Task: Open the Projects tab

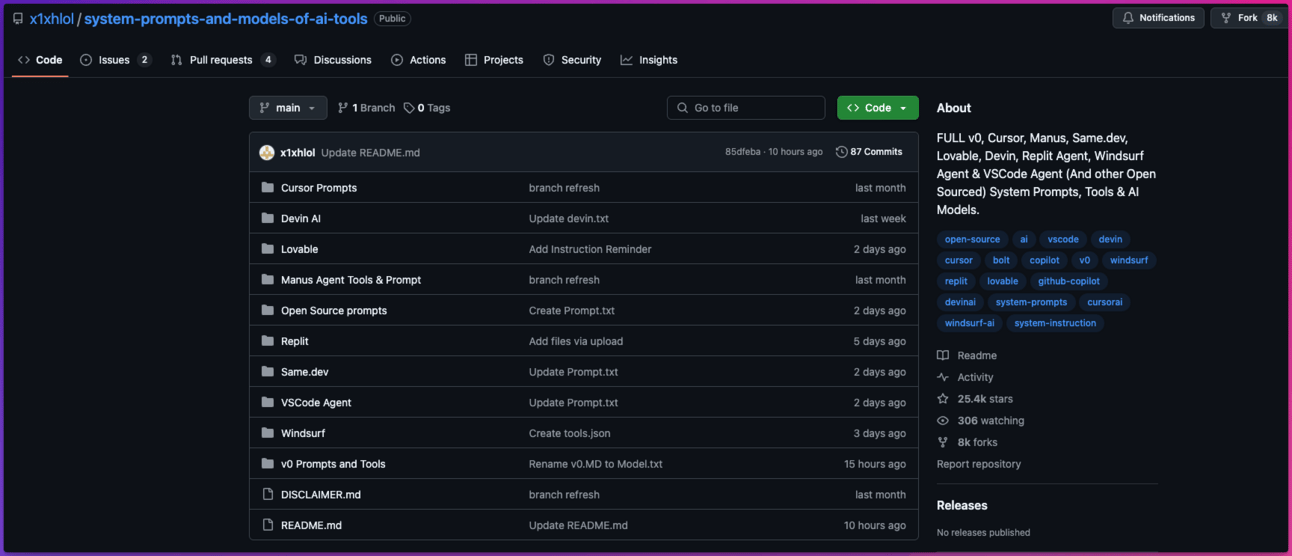Action: pos(494,60)
